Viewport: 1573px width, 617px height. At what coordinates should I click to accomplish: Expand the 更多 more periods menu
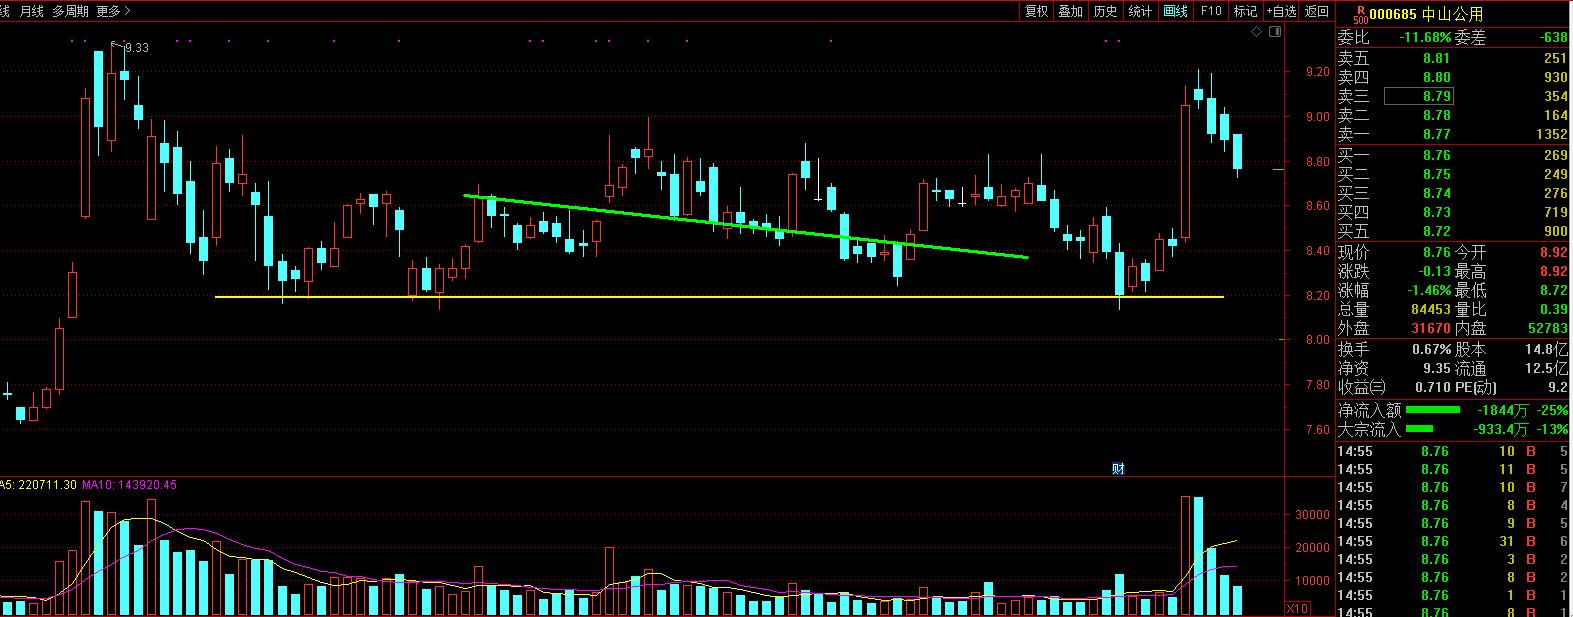click(113, 11)
